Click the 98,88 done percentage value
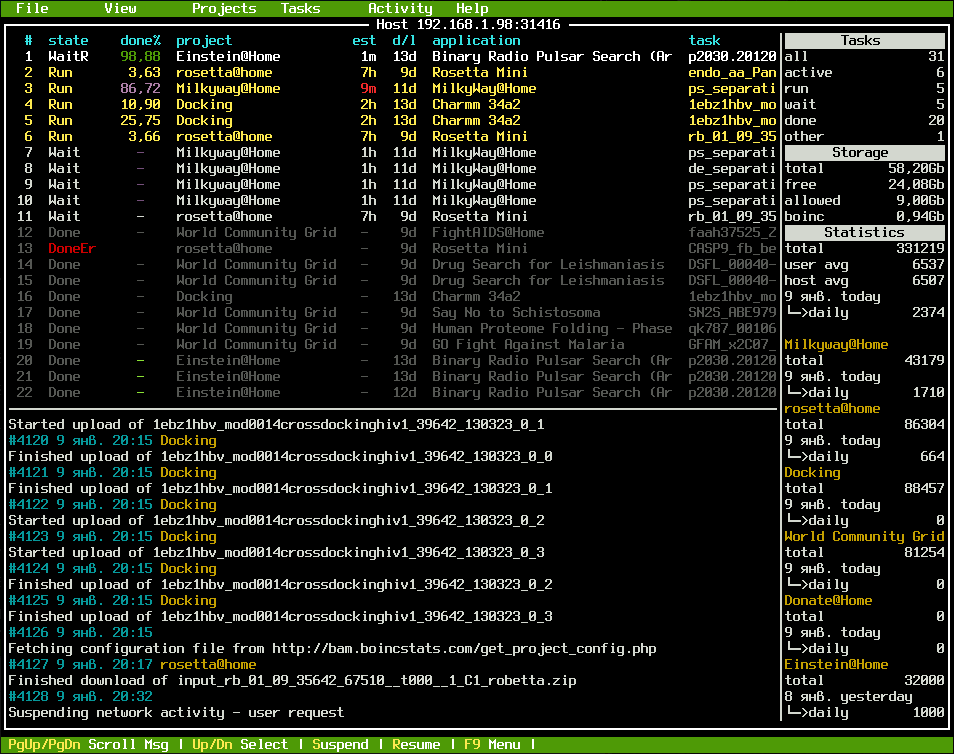Viewport: 954px width, 754px height. [141, 57]
